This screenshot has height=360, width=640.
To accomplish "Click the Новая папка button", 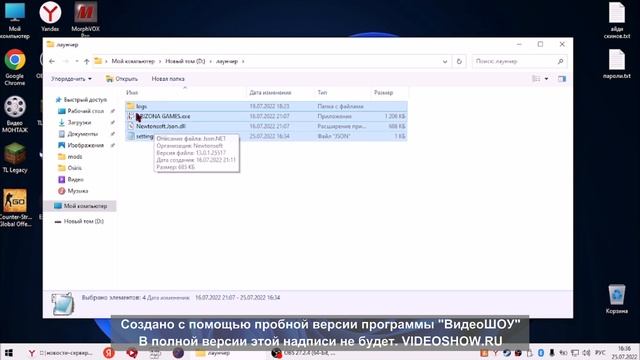I will tap(168, 79).
